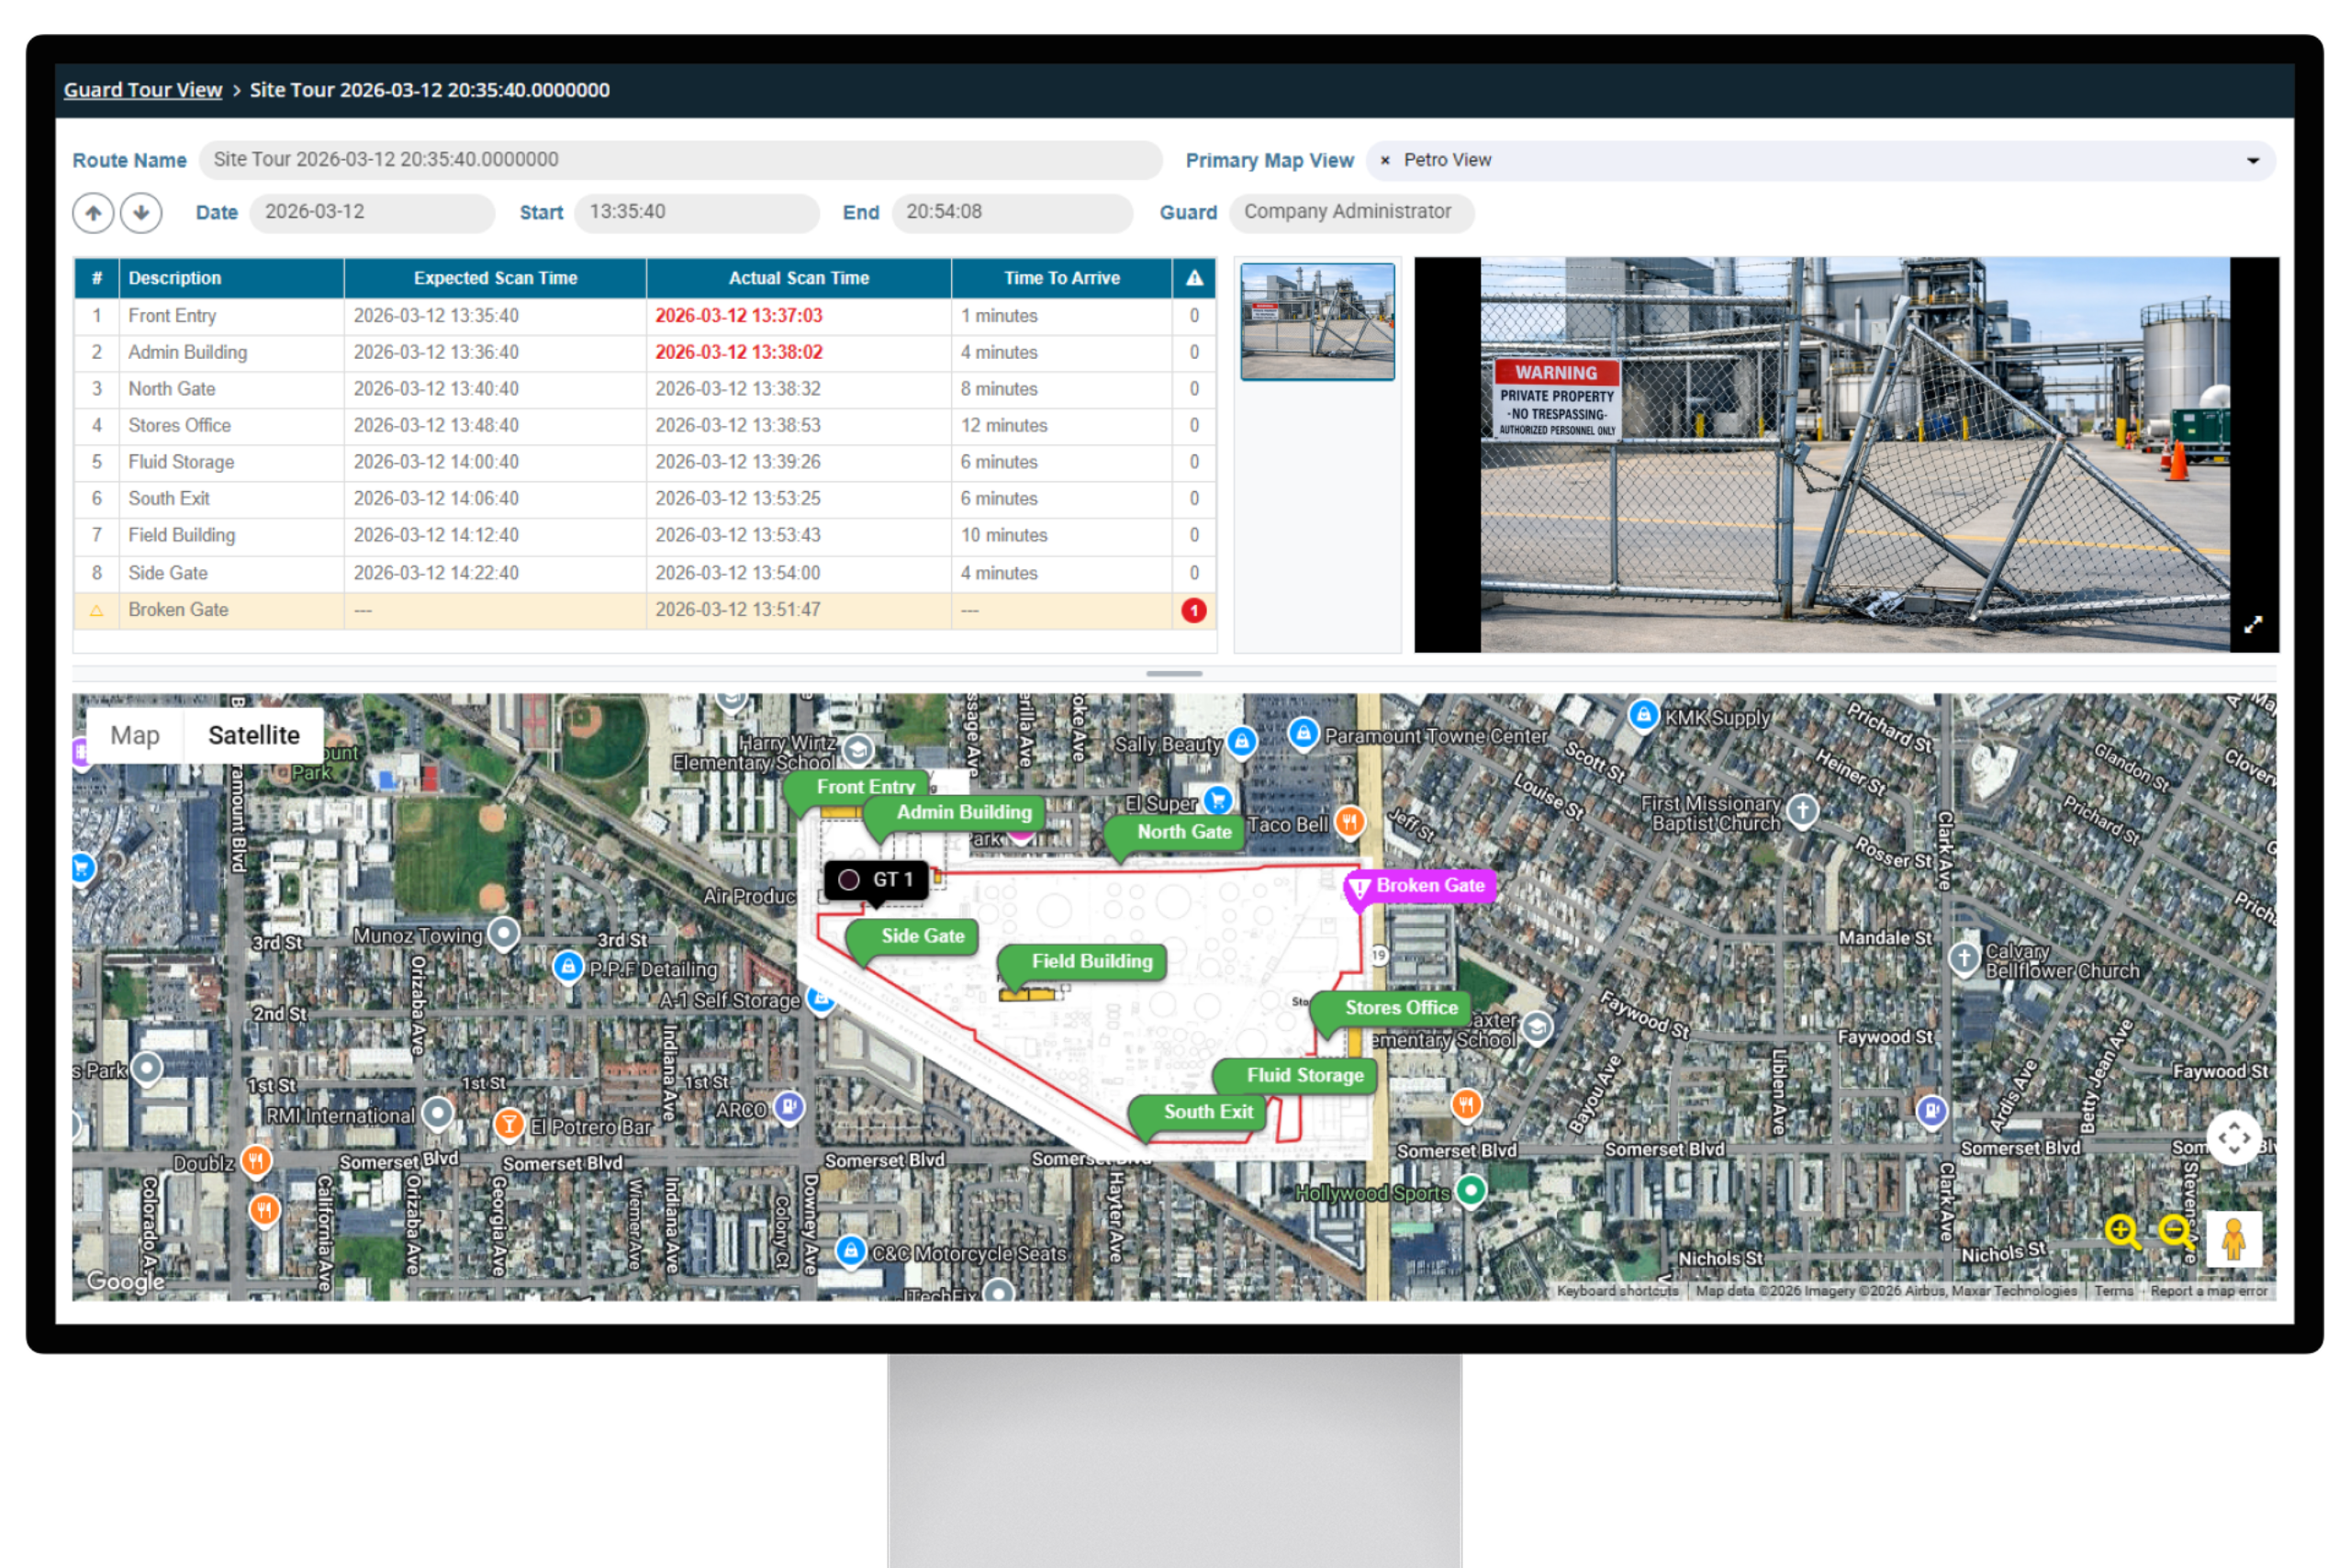Expand the gate photo to fullscreen
This screenshot has height=1568, width=2350.
coord(2252,625)
